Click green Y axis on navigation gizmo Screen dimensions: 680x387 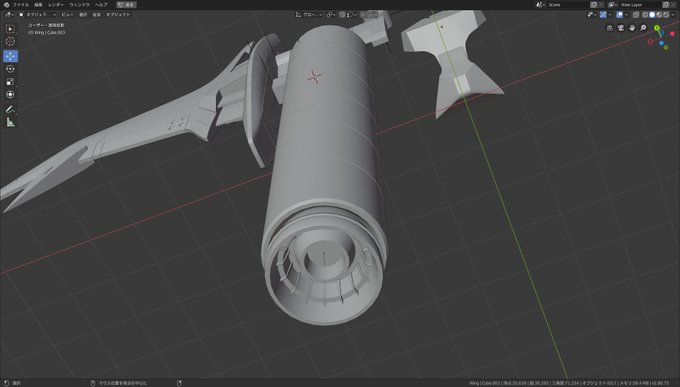point(657,28)
